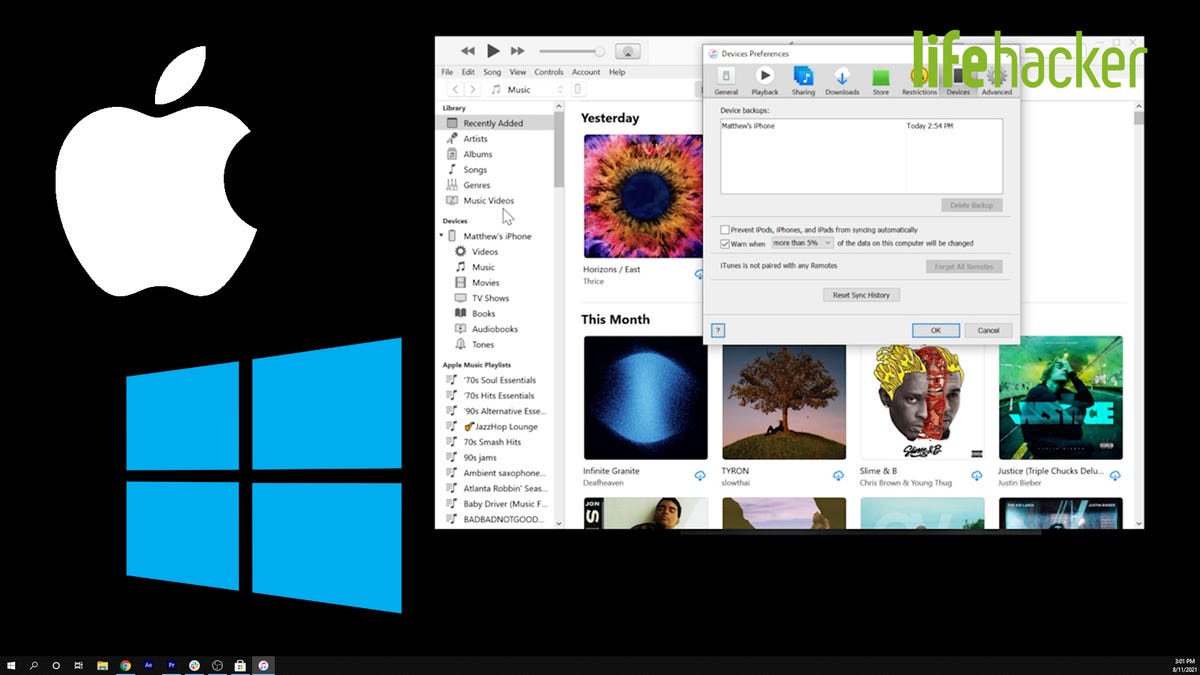Open the Controls menu
The width and height of the screenshot is (1200, 675).
[549, 72]
